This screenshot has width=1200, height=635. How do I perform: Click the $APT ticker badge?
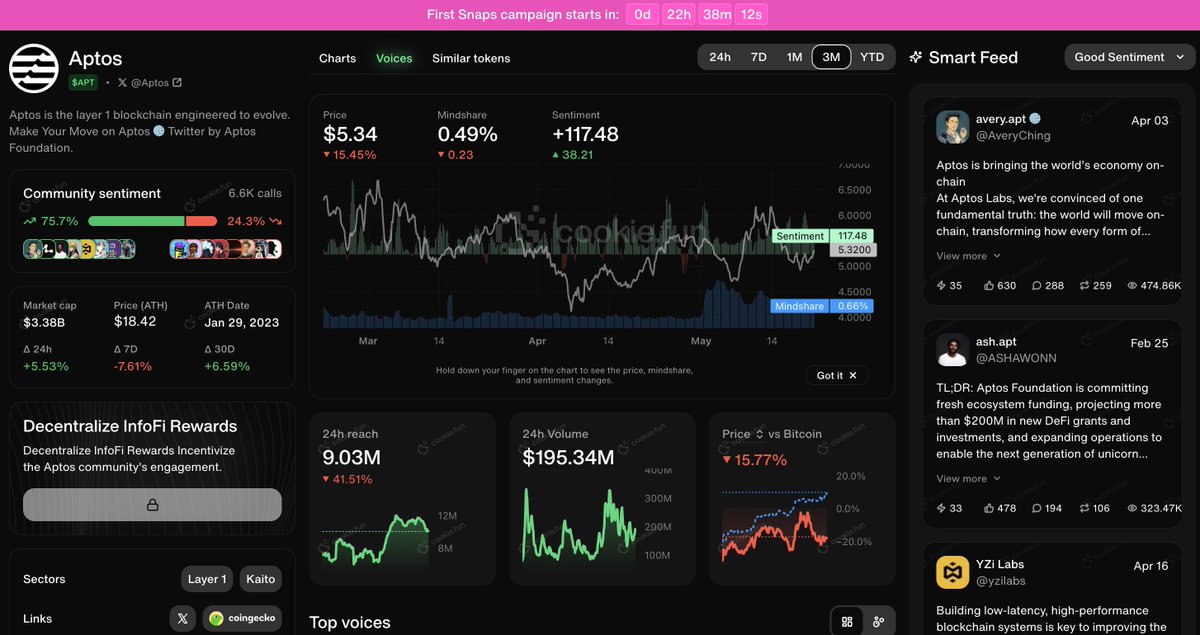(83, 83)
